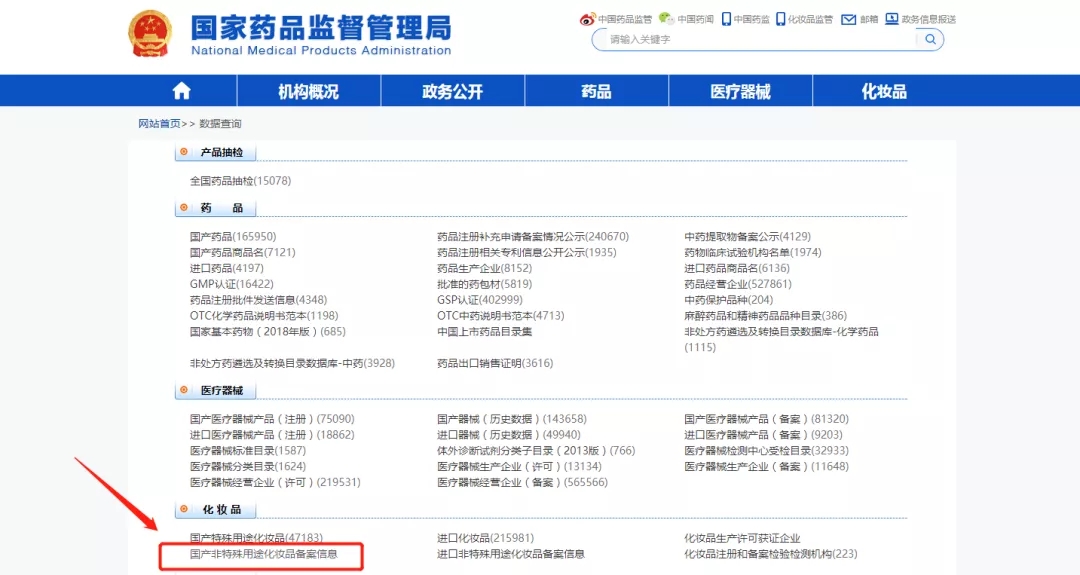Open 药品经营企业(527861)
1080x575 pixels.
click(x=738, y=284)
